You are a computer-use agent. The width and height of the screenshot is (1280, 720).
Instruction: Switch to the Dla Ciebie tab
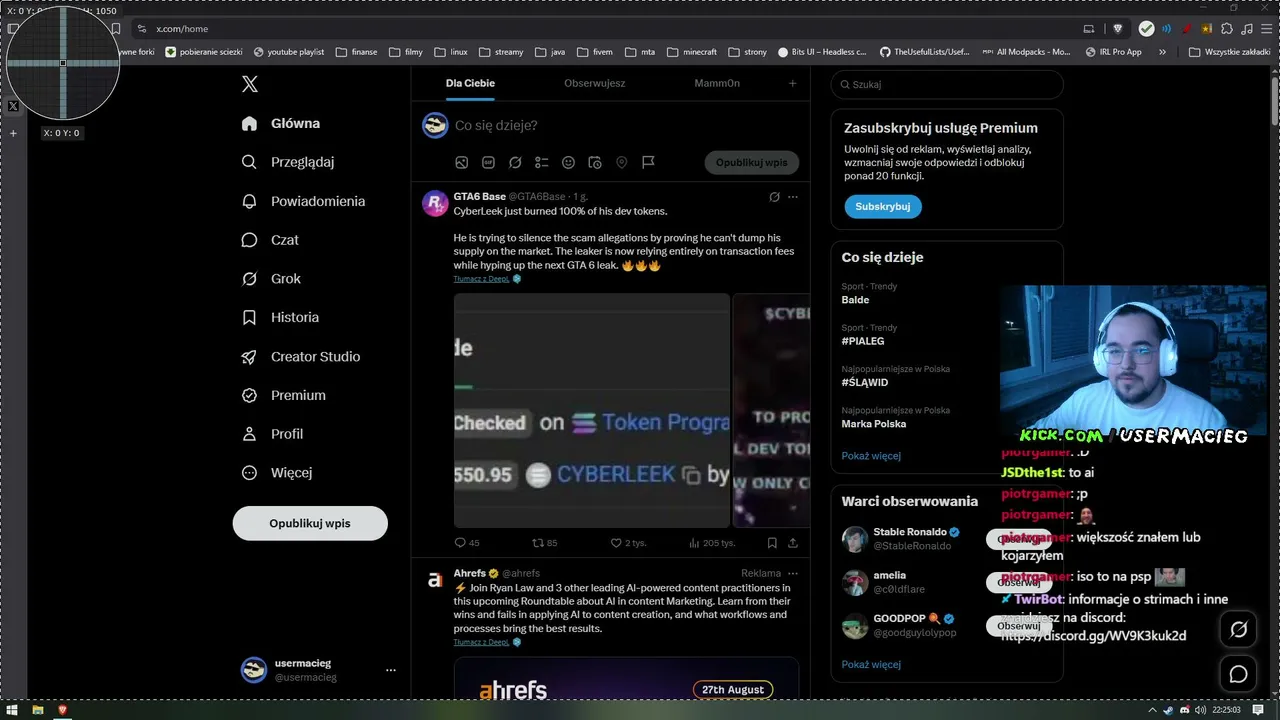coord(470,83)
